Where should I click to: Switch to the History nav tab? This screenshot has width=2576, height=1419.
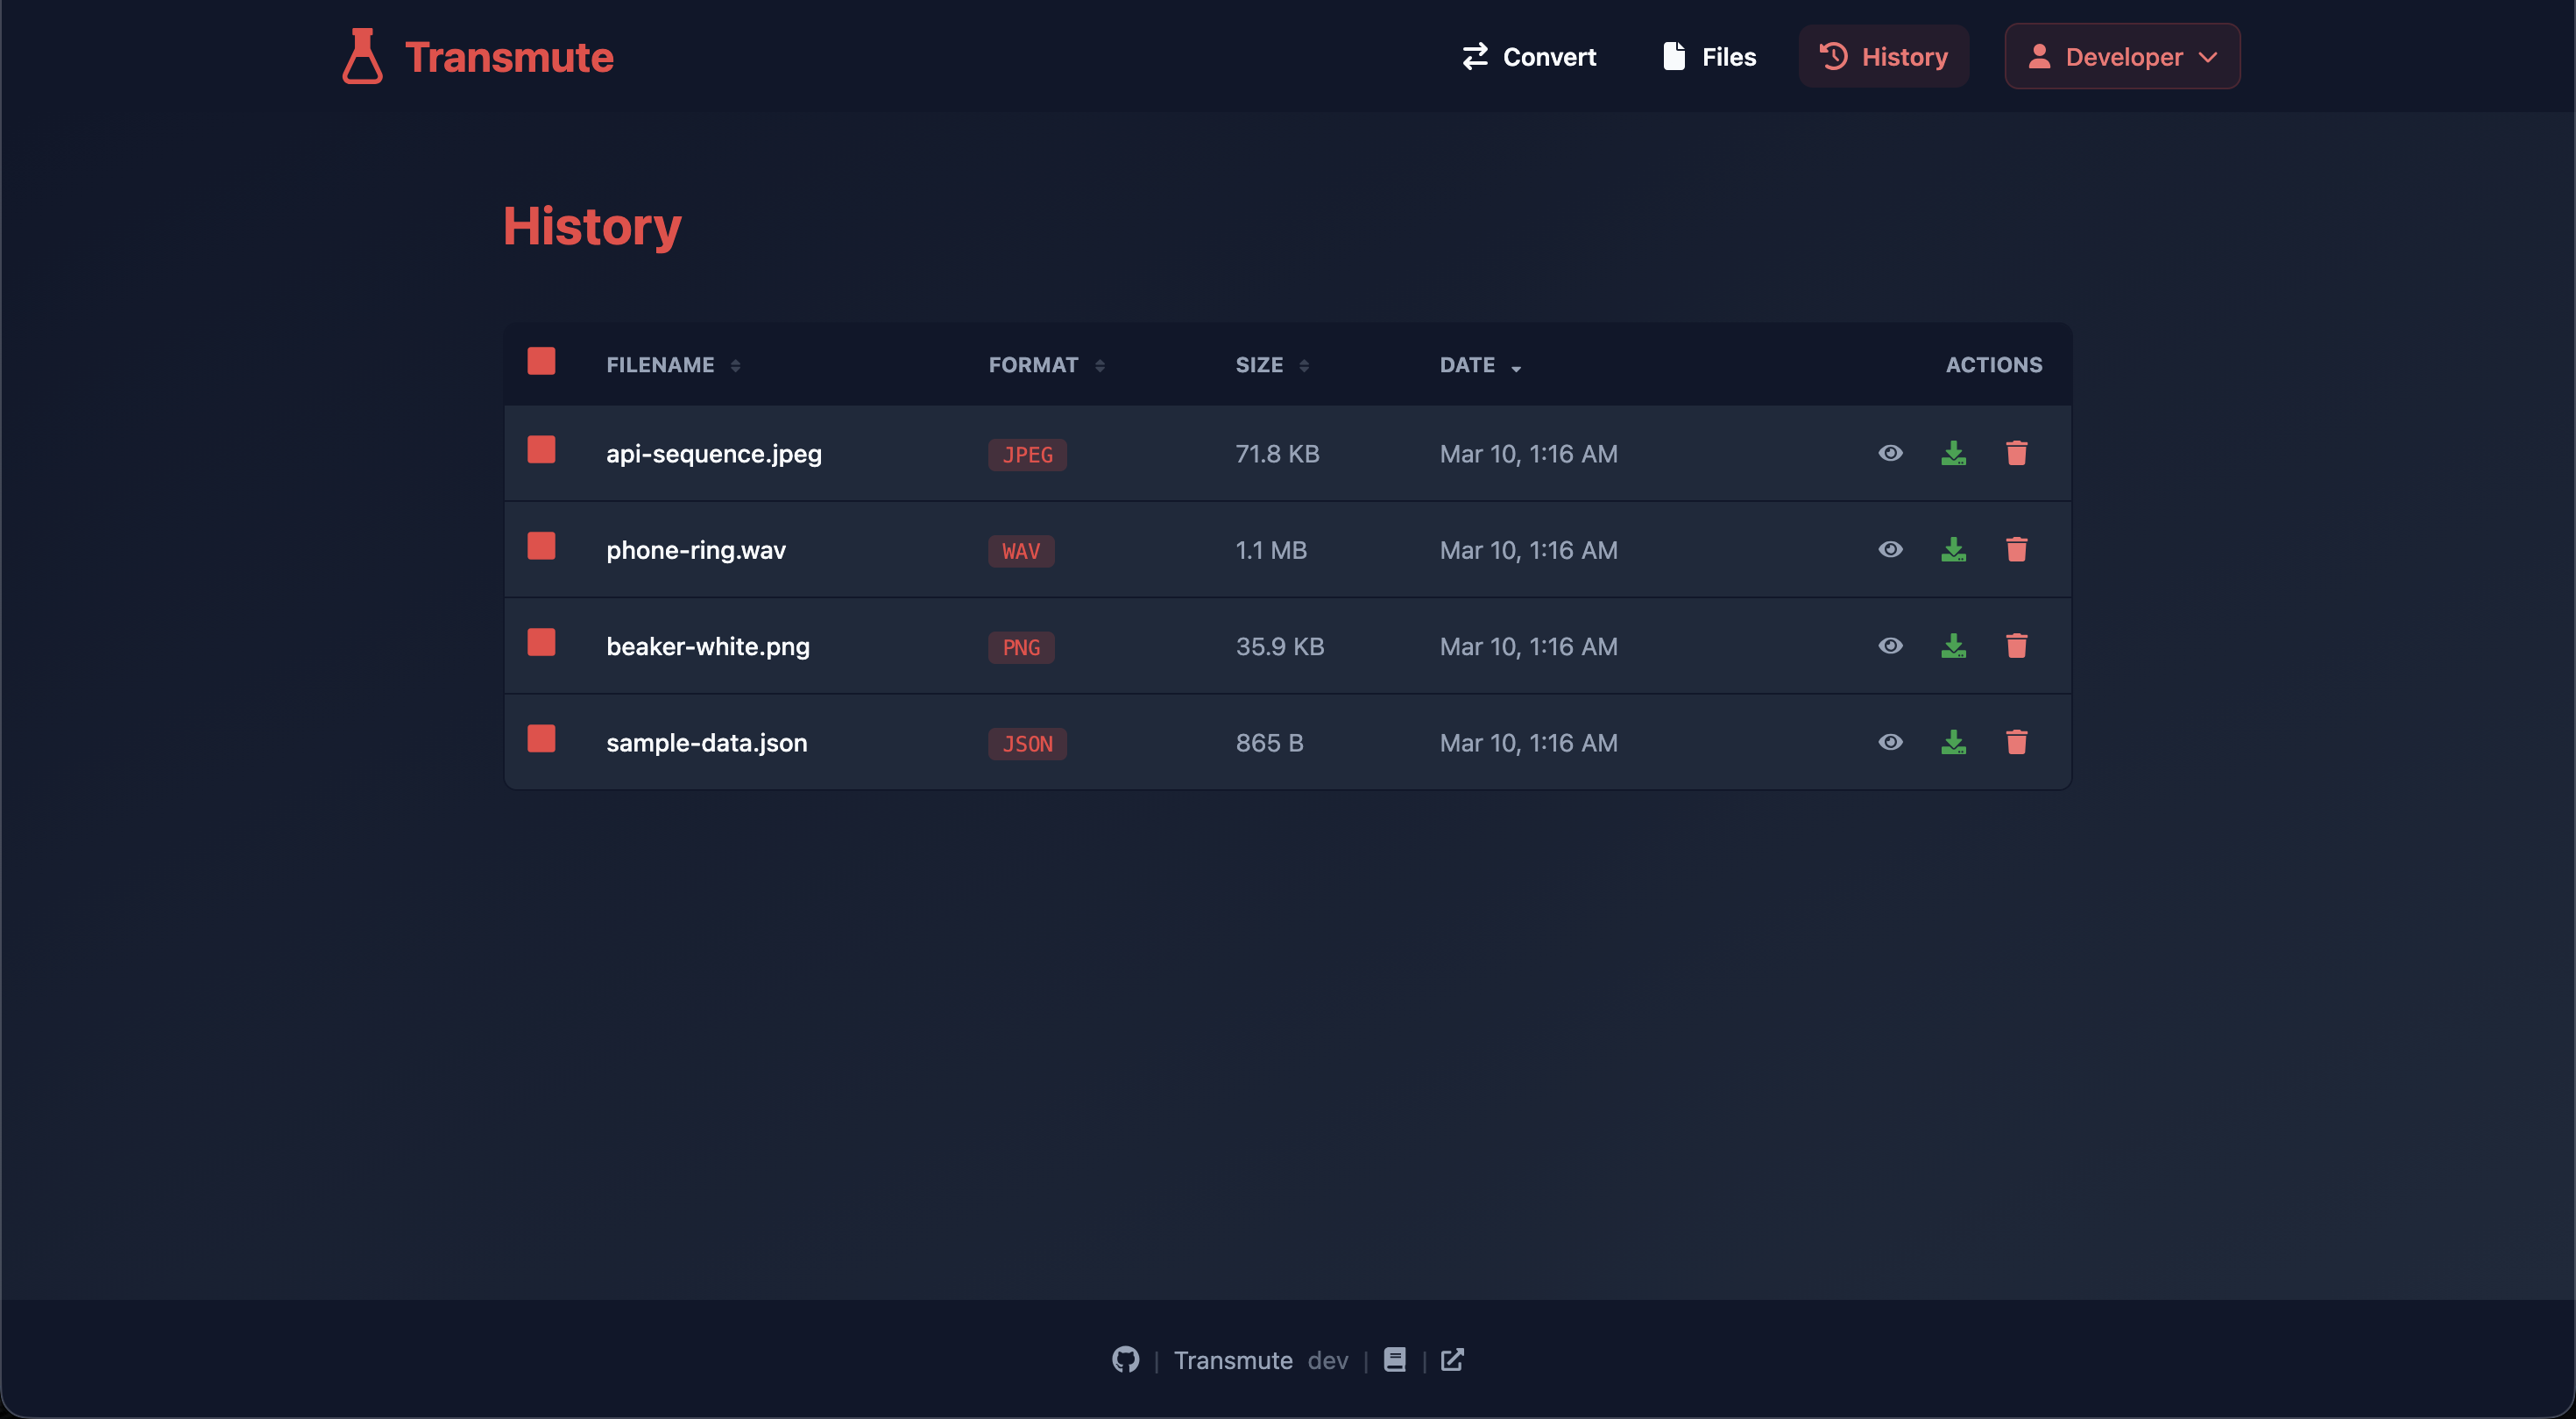(1883, 57)
